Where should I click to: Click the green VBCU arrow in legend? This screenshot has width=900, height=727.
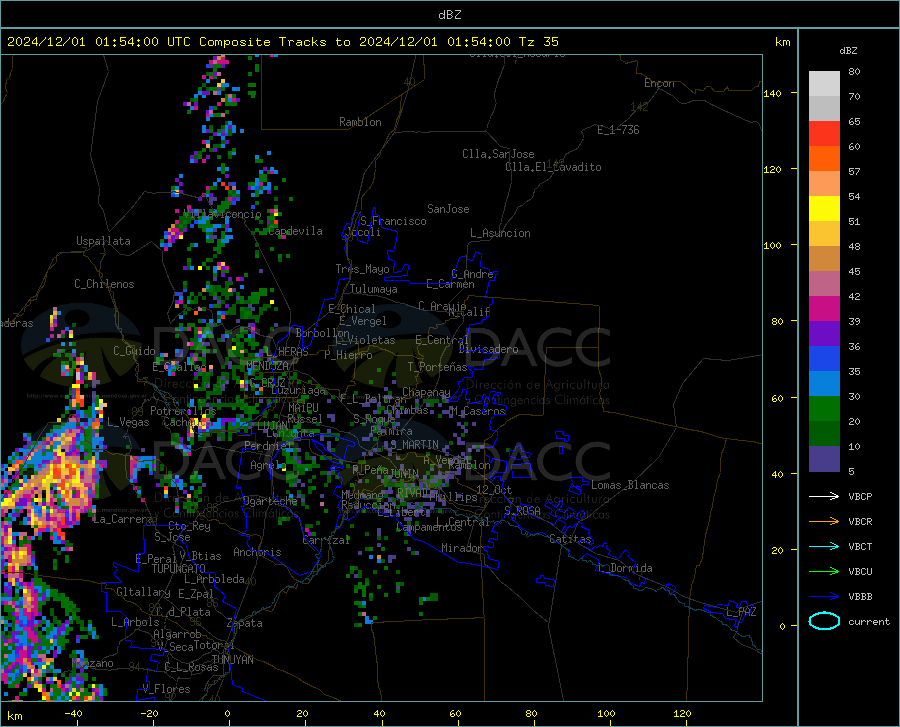(824, 572)
